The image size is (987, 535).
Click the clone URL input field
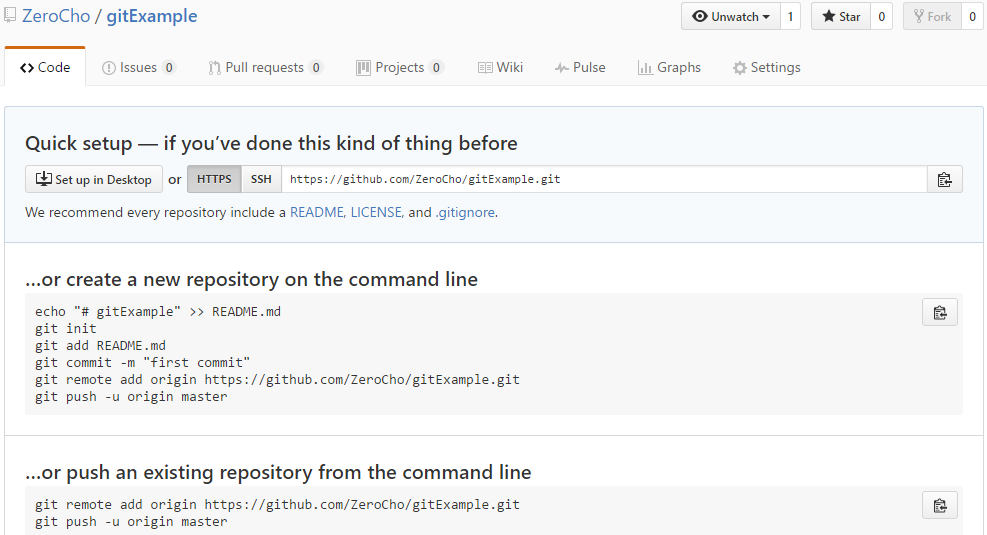[x=604, y=179]
